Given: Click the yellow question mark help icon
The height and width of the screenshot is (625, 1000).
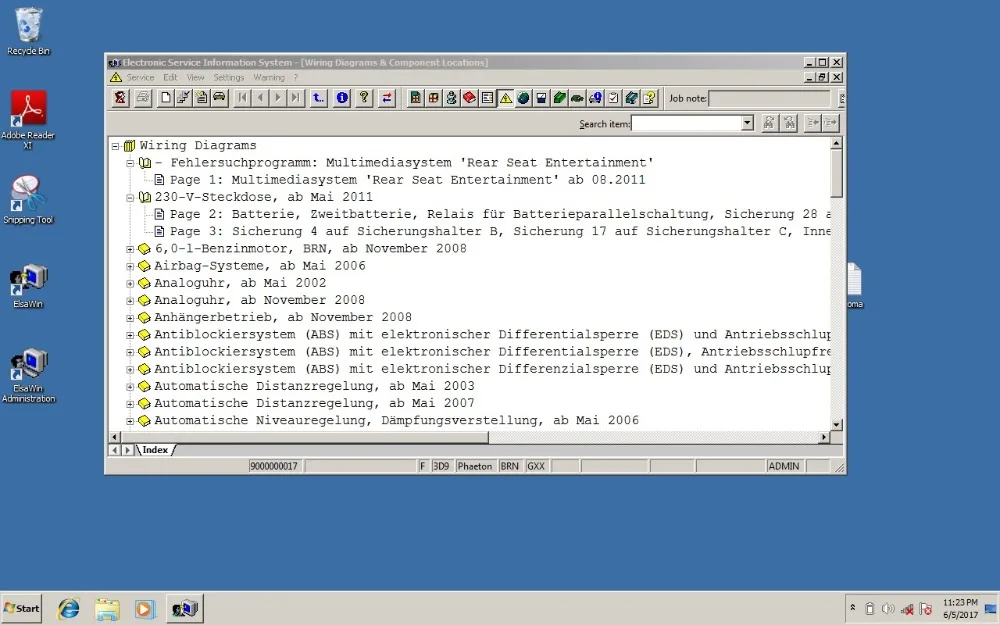Looking at the screenshot, I should coord(364,98).
